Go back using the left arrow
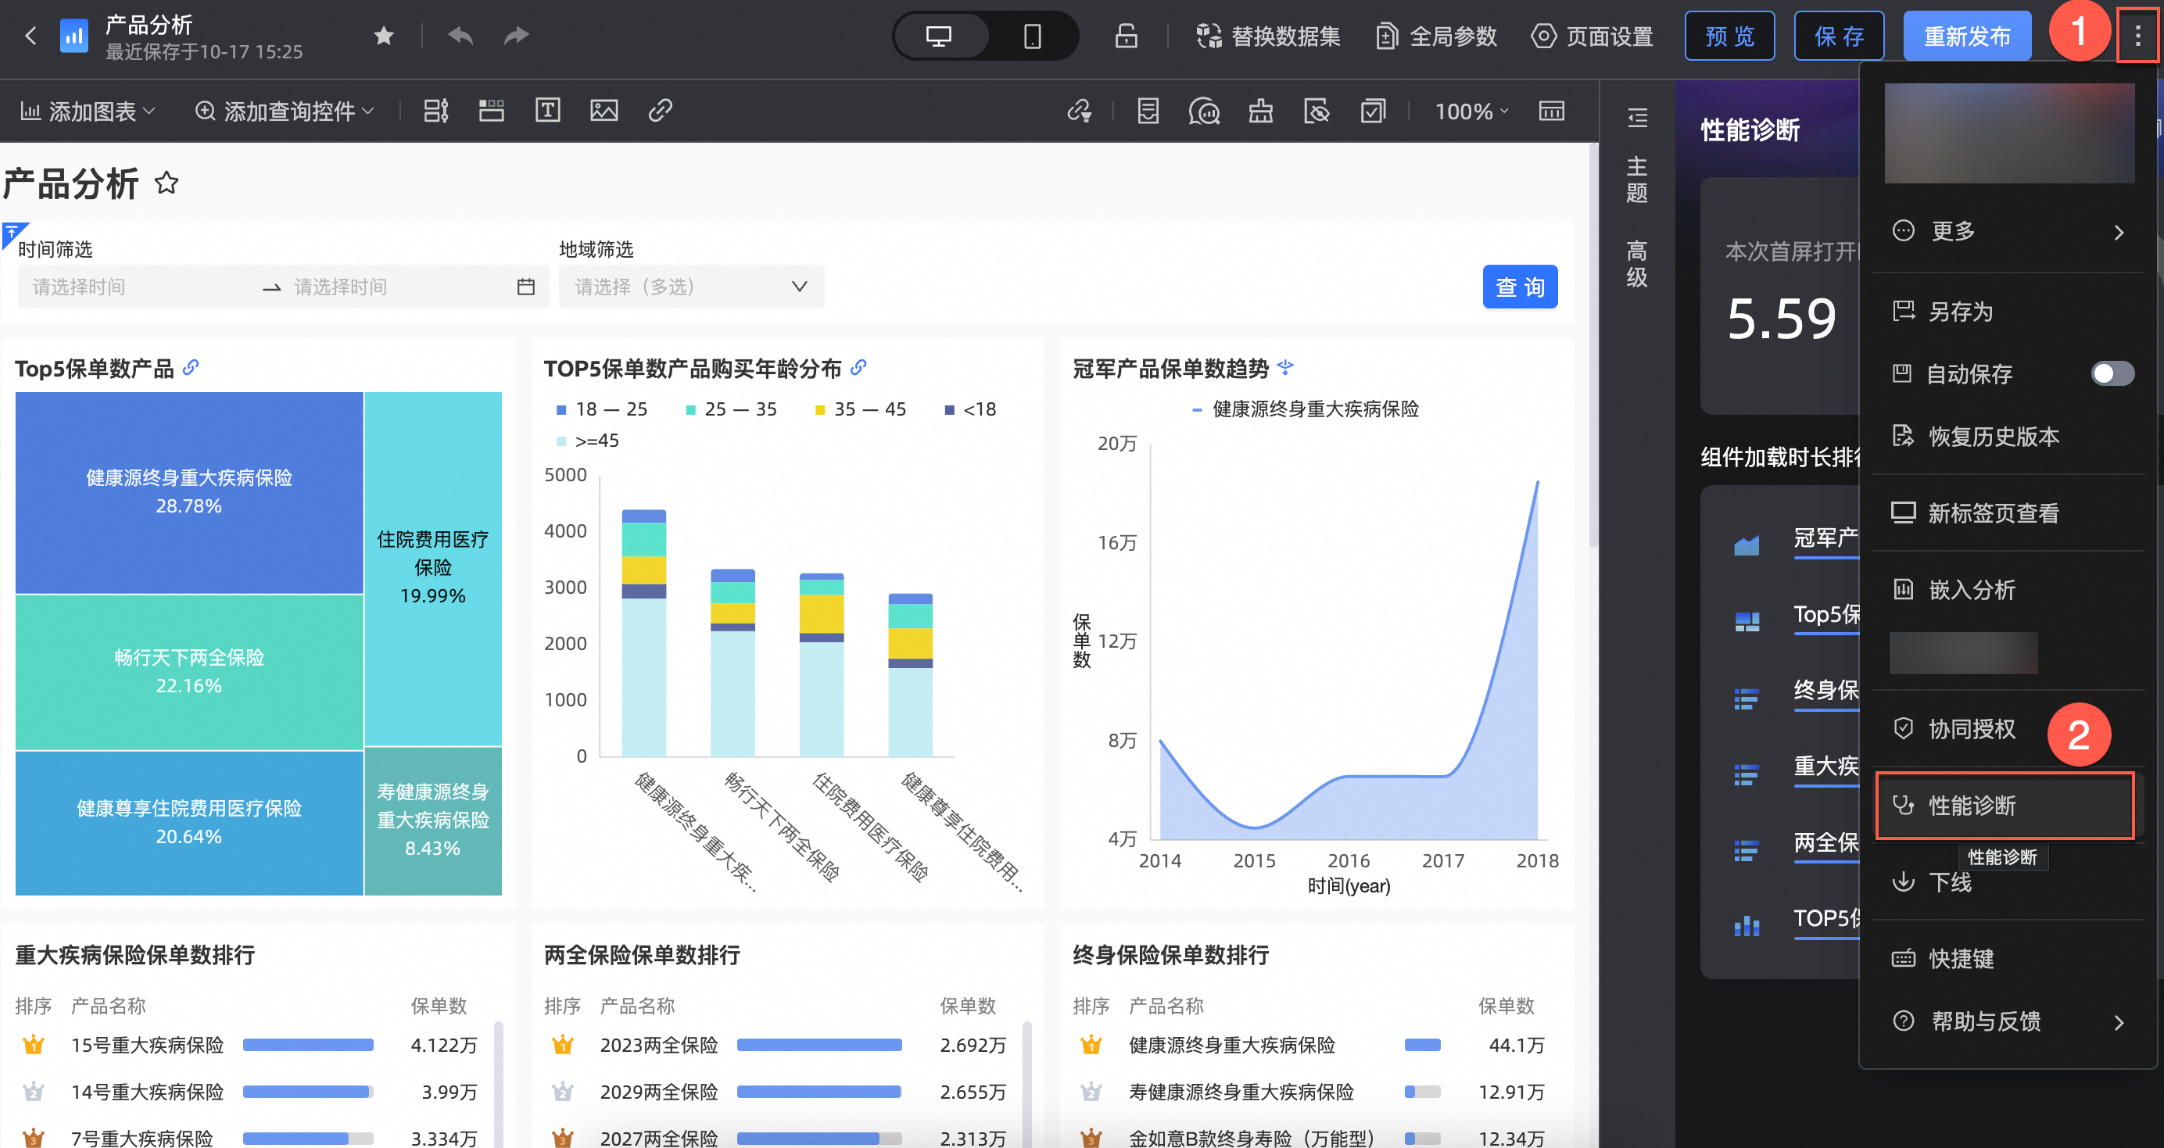This screenshot has height=1148, width=2164. tap(30, 37)
